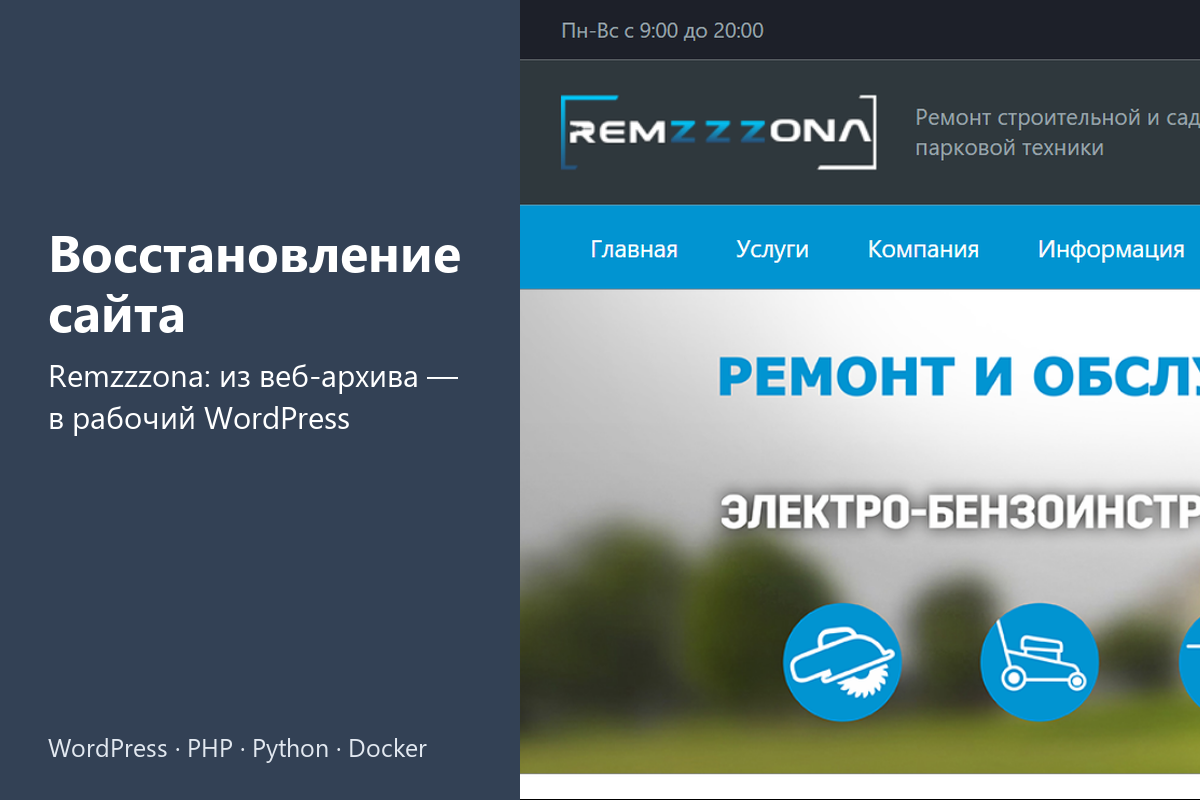This screenshot has width=1200, height=800.
Task: Click the lawn mower service icon
Action: [1039, 662]
